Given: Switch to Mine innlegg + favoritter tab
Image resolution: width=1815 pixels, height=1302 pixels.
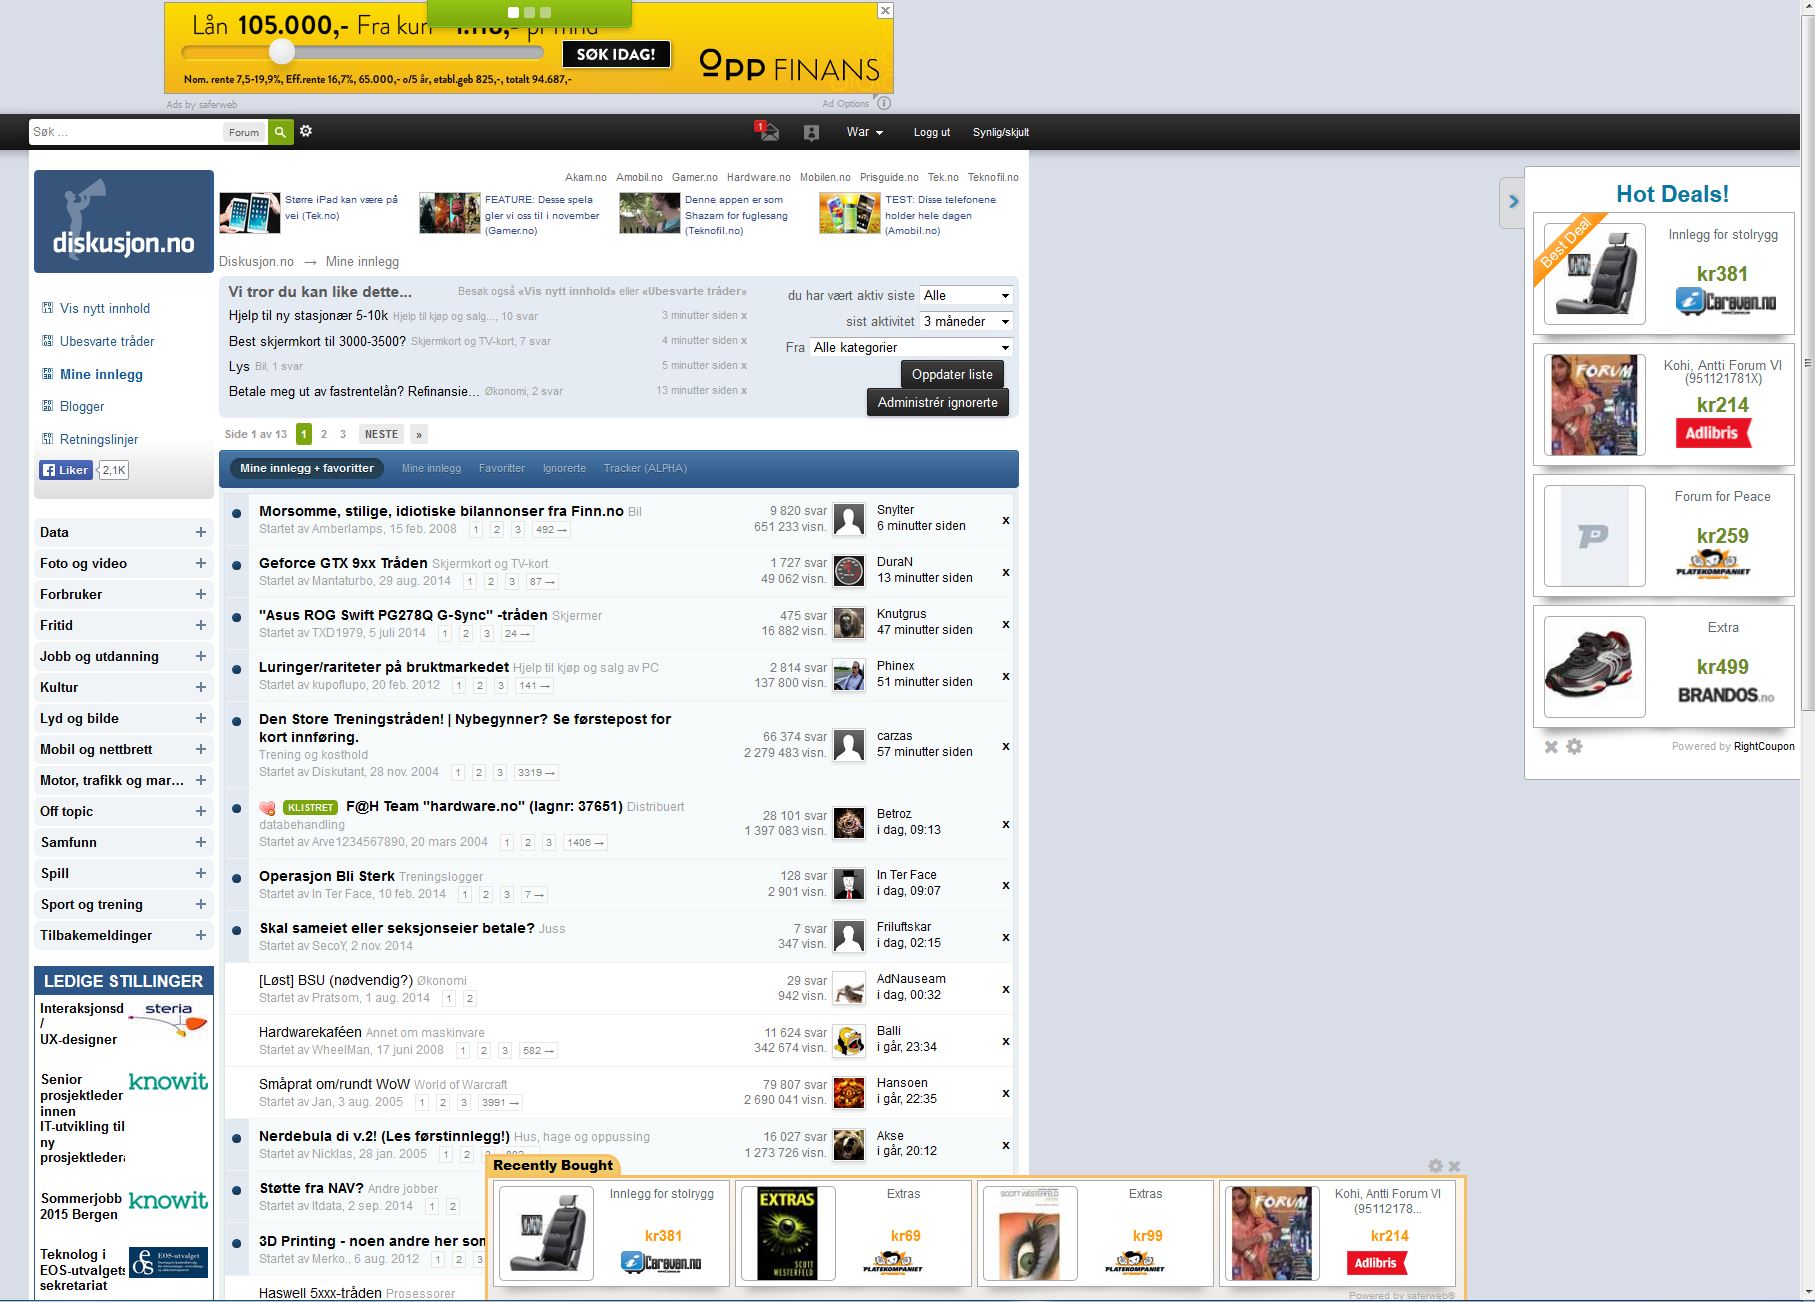Looking at the screenshot, I should (x=306, y=468).
